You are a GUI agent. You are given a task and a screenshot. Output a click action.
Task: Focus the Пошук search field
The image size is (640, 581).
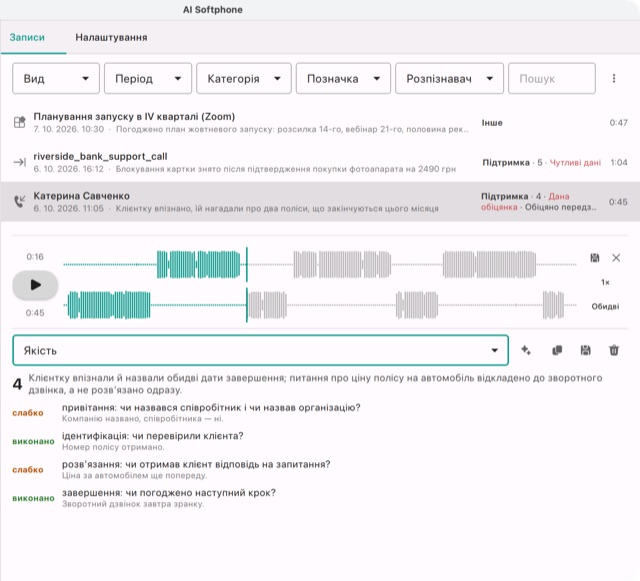(x=552, y=78)
